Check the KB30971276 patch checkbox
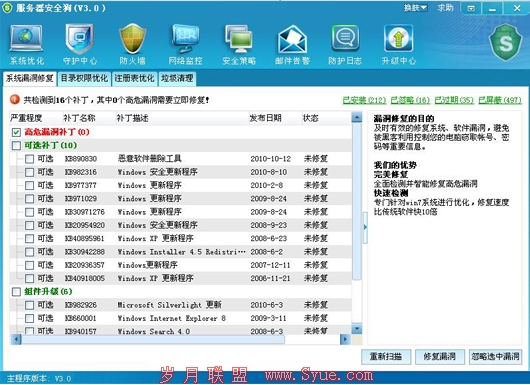This screenshot has width=530, height=385. pyautogui.click(x=29, y=212)
